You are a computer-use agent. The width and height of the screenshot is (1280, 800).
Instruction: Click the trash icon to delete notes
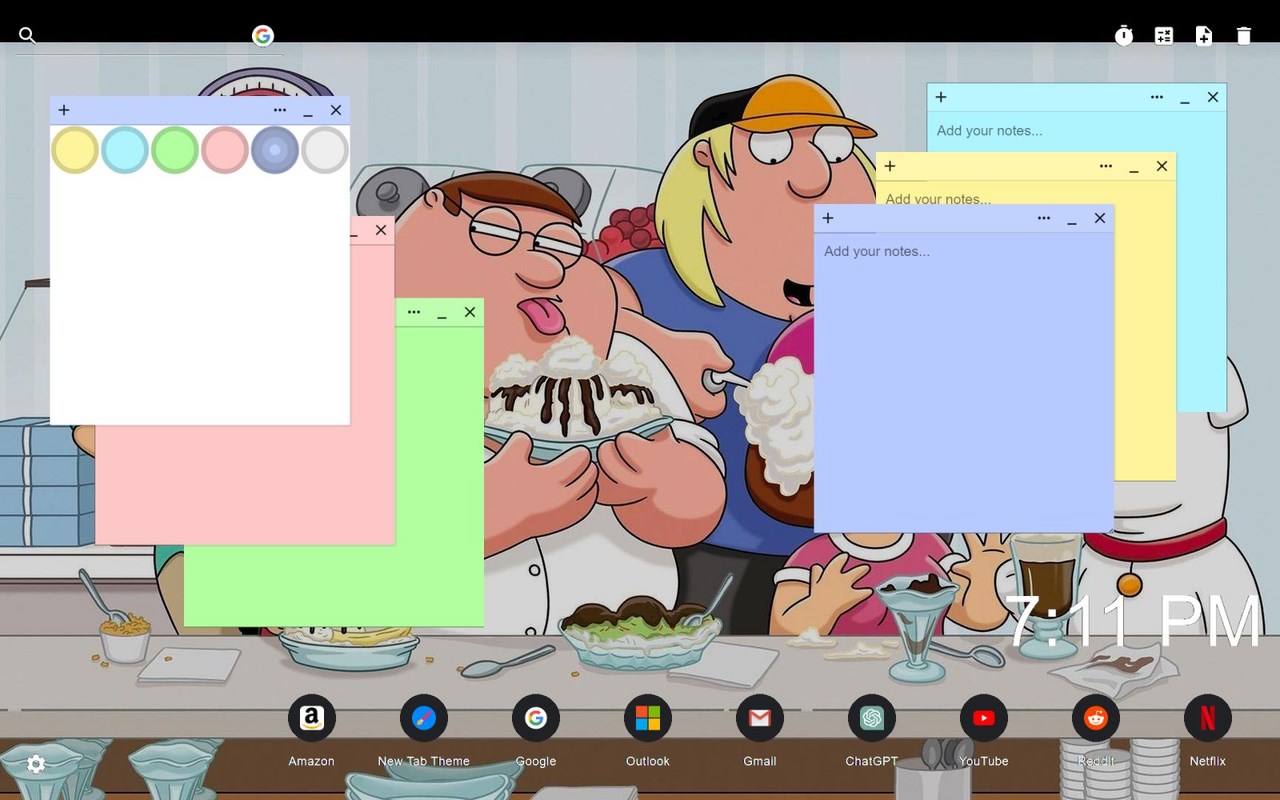click(x=1244, y=36)
